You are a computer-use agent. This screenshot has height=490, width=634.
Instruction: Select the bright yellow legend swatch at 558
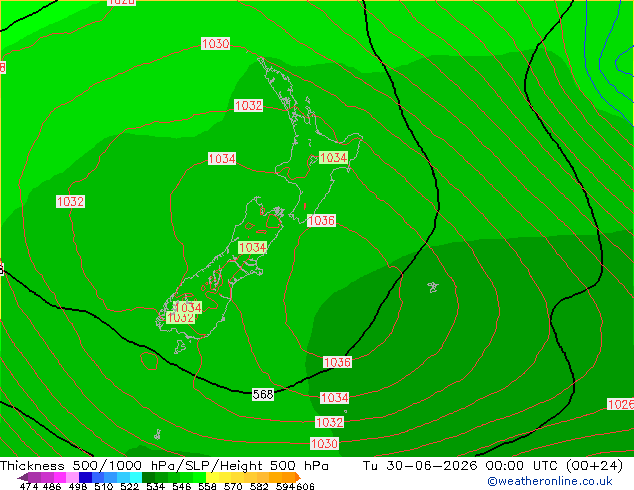tap(213, 477)
